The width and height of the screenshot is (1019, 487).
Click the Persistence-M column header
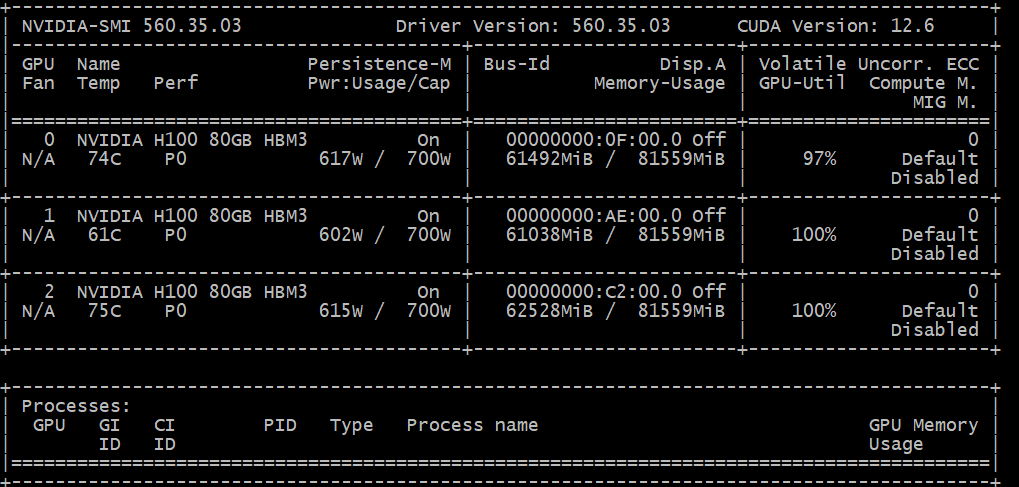[x=379, y=64]
